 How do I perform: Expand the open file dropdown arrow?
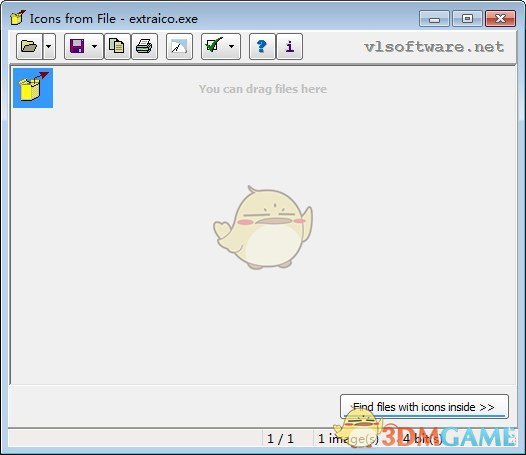49,46
